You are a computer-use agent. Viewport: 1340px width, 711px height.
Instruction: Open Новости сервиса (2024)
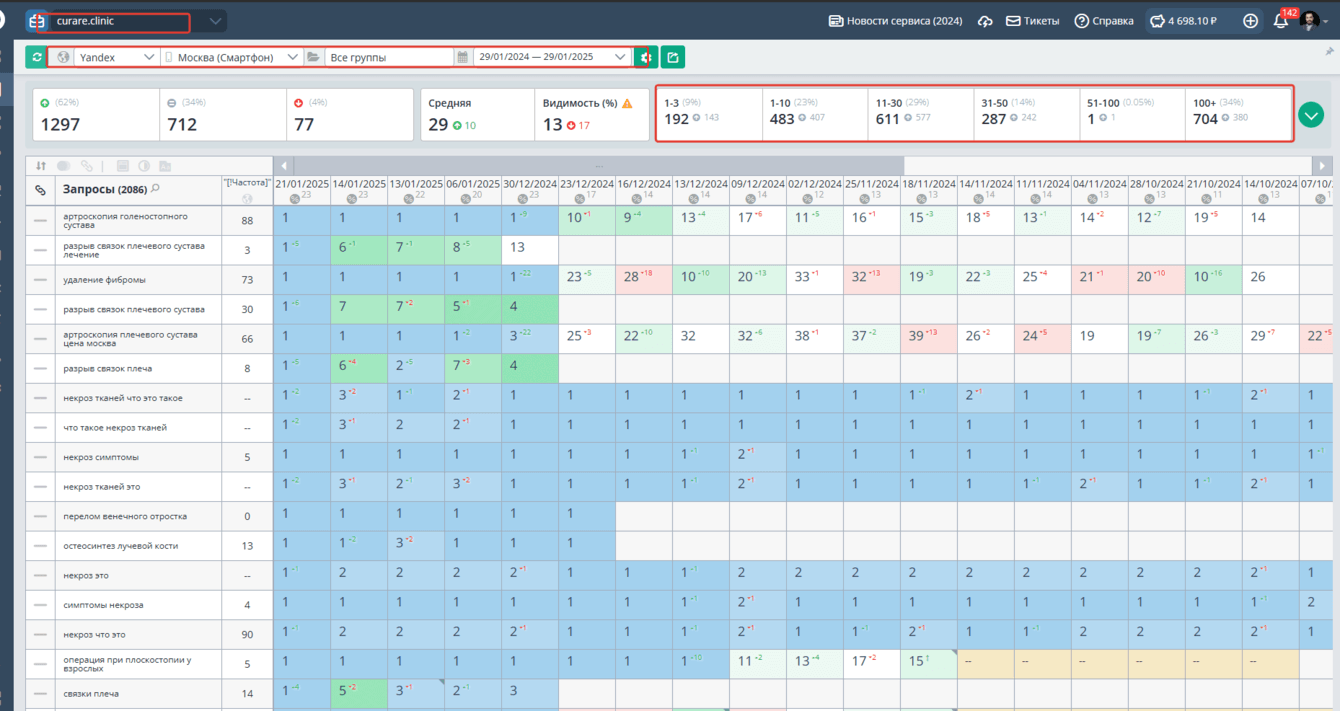(x=896, y=21)
